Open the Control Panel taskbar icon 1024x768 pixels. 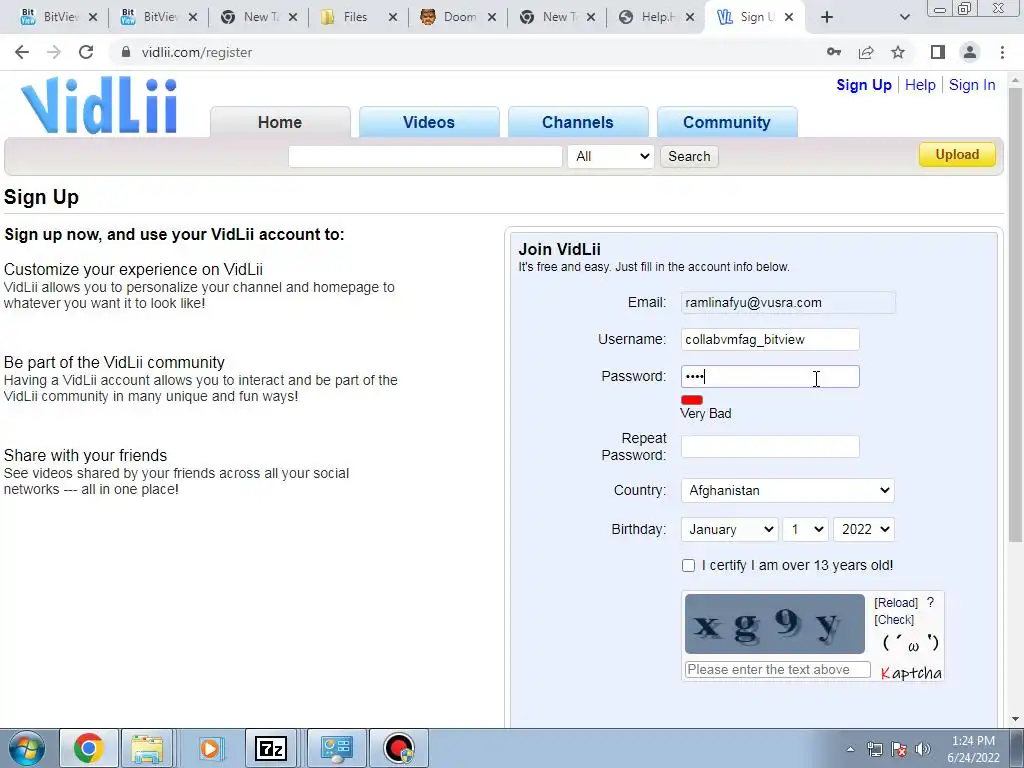pyautogui.click(x=336, y=748)
